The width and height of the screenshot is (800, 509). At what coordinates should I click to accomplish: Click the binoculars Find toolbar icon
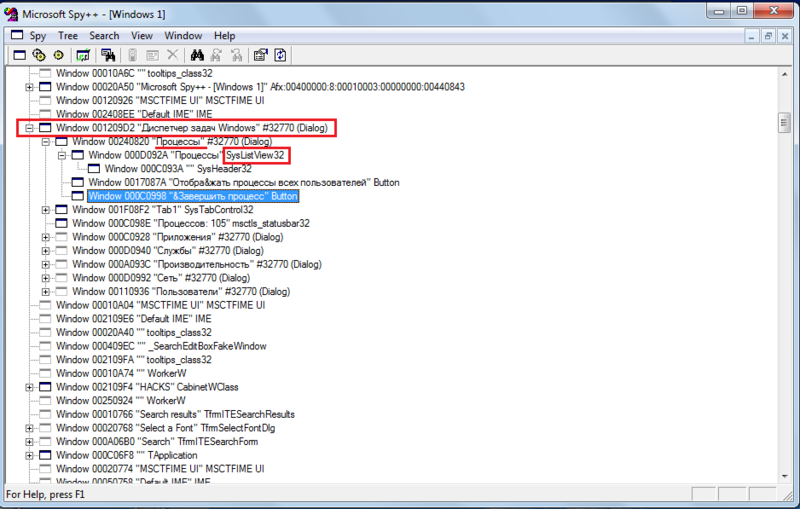(x=197, y=55)
